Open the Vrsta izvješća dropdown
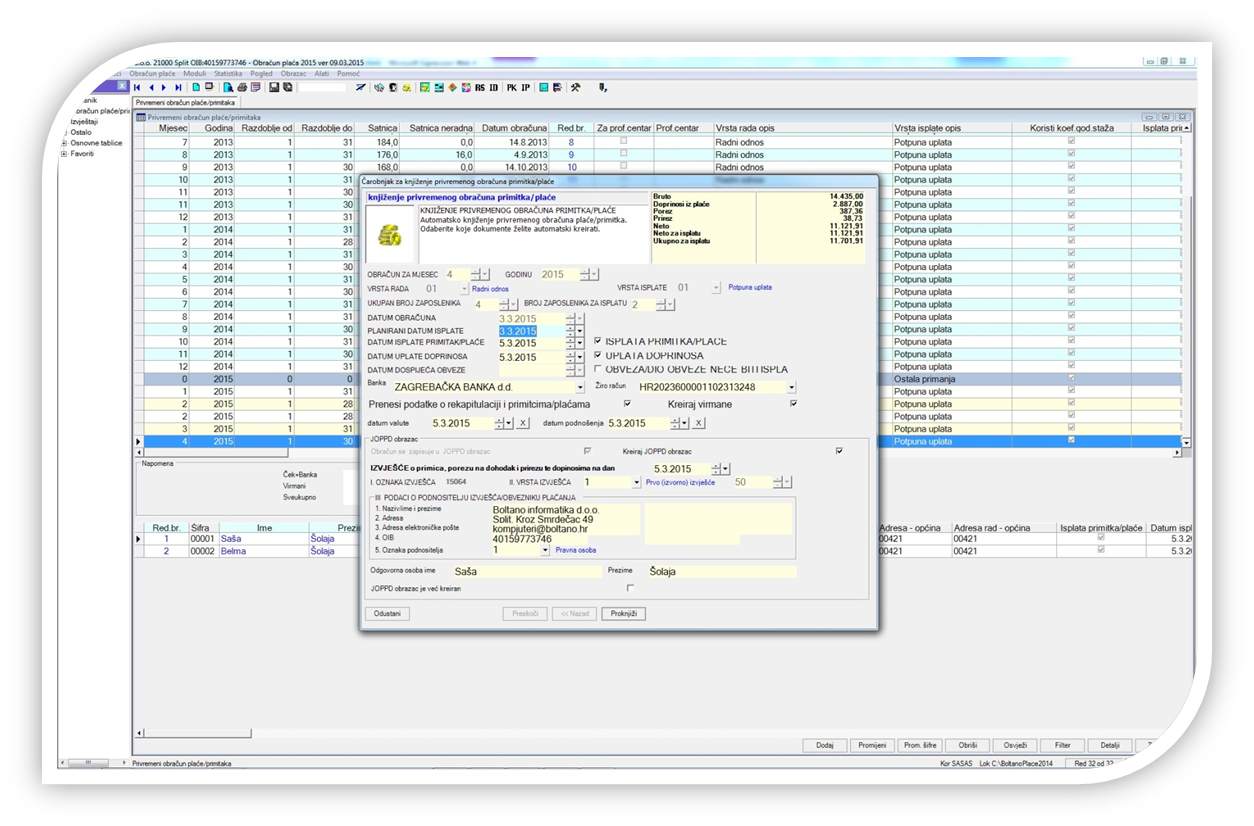 click(636, 482)
